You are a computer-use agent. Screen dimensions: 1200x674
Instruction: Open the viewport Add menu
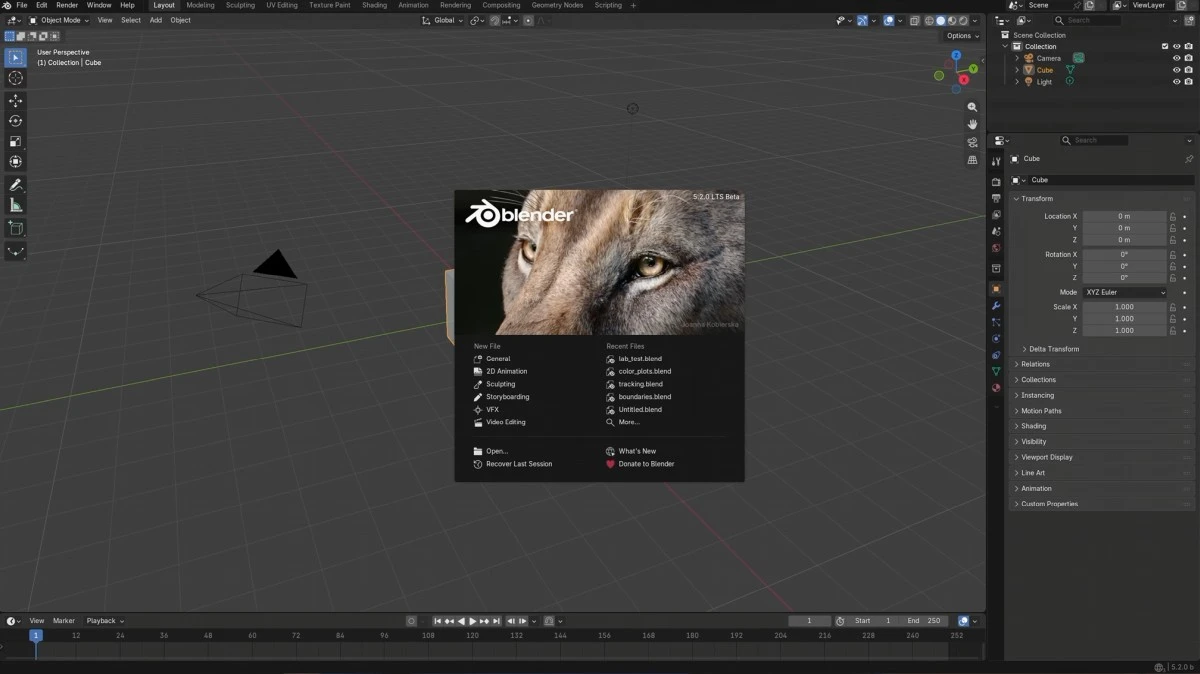[156, 20]
